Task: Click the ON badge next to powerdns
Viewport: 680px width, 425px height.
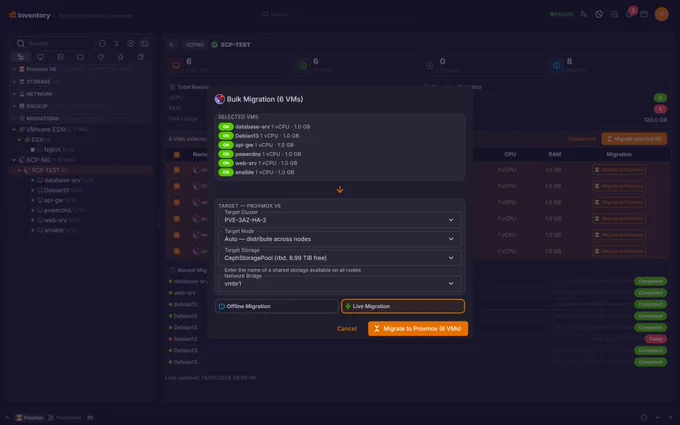Action: tap(226, 154)
